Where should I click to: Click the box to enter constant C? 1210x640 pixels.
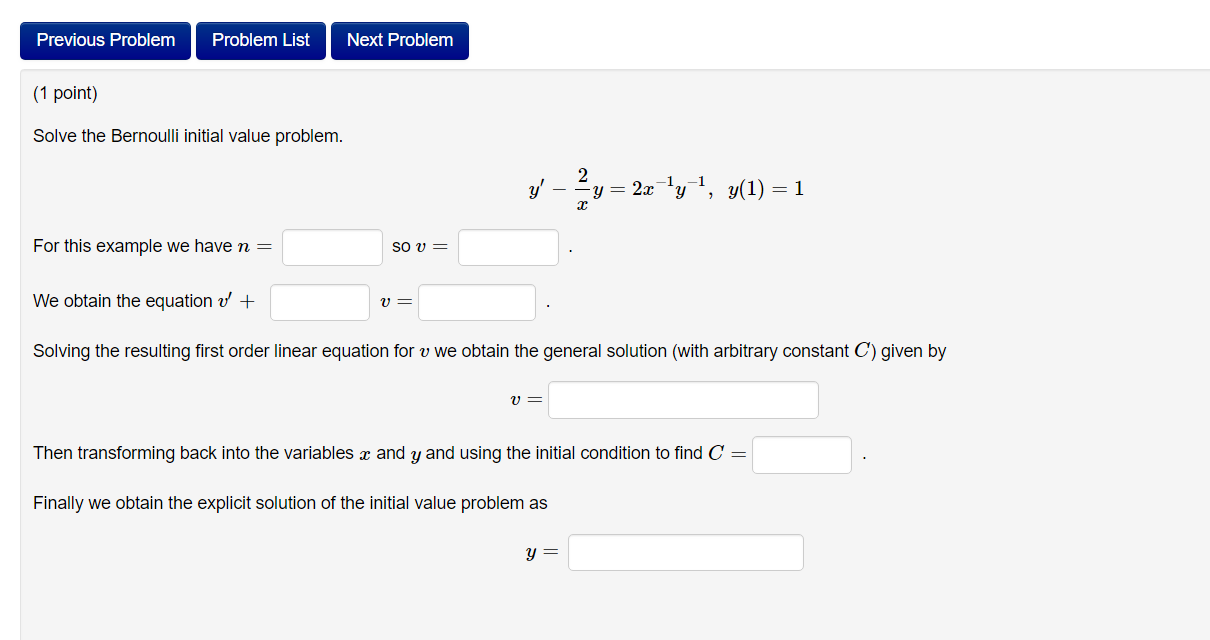tap(801, 454)
